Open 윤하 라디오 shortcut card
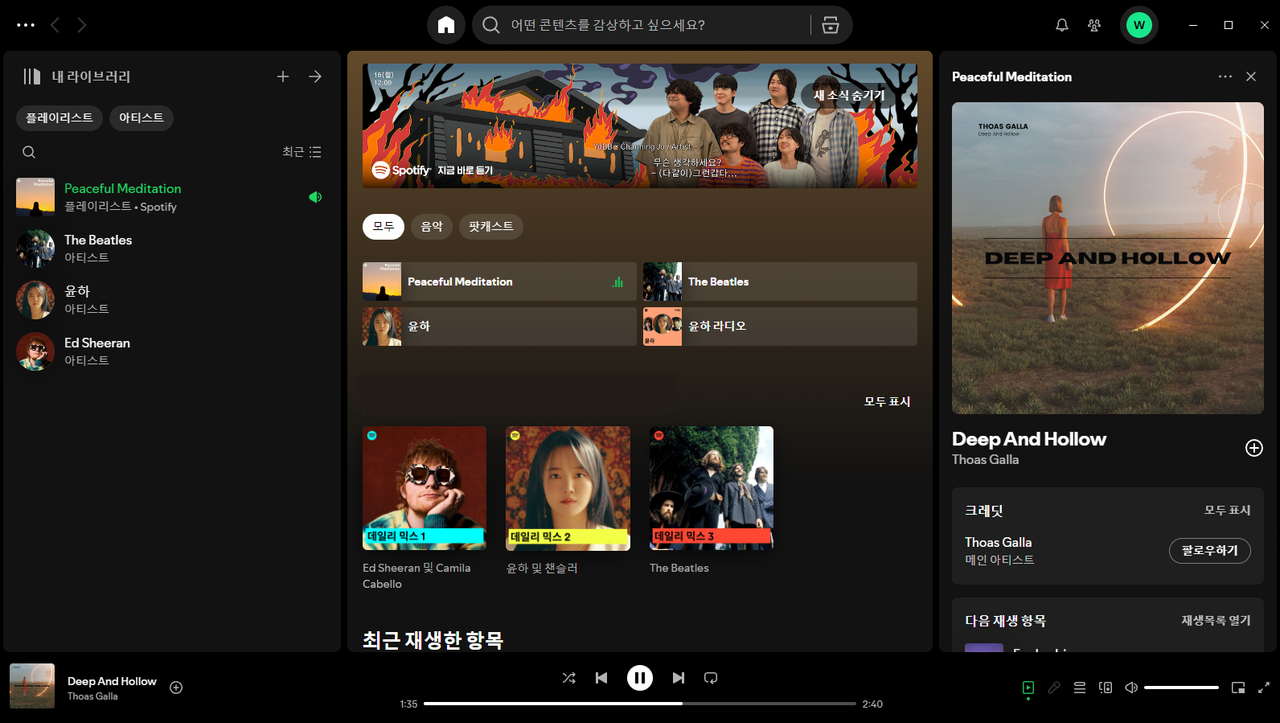Screen dimensions: 1280x723 click(780, 326)
